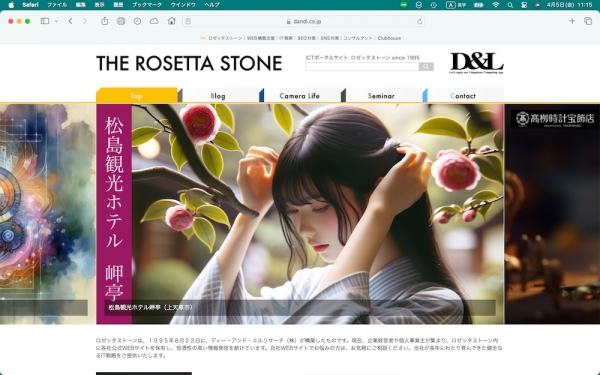The image size is (600, 375).
Task: Click in the site search field
Action: tap(362, 67)
